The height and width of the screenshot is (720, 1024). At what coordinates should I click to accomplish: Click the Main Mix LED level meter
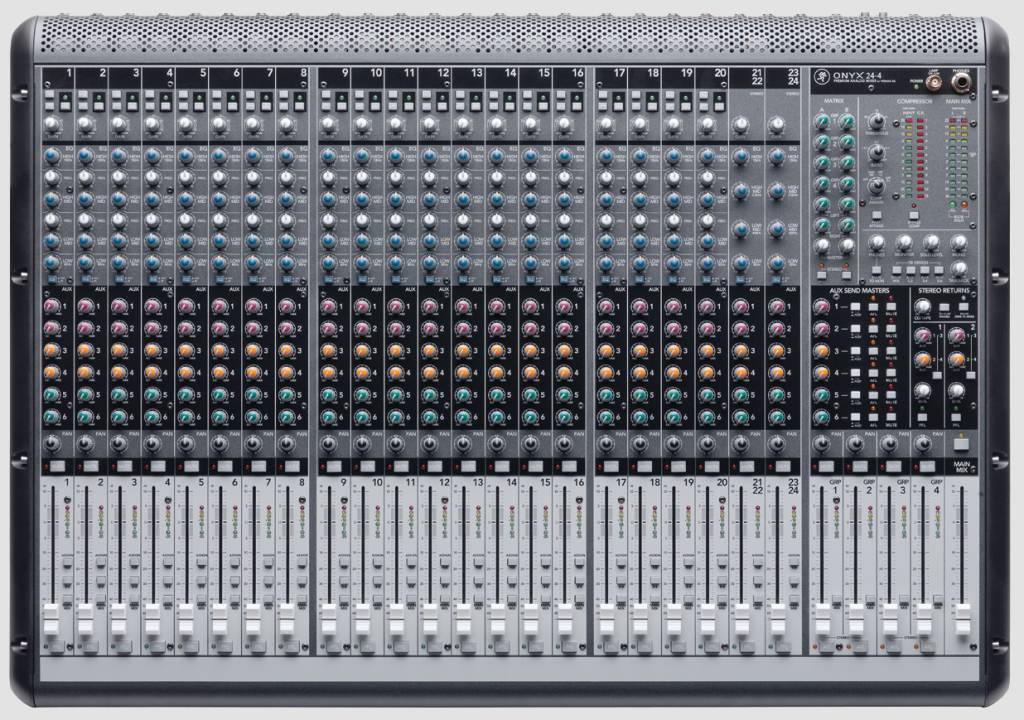tap(957, 155)
